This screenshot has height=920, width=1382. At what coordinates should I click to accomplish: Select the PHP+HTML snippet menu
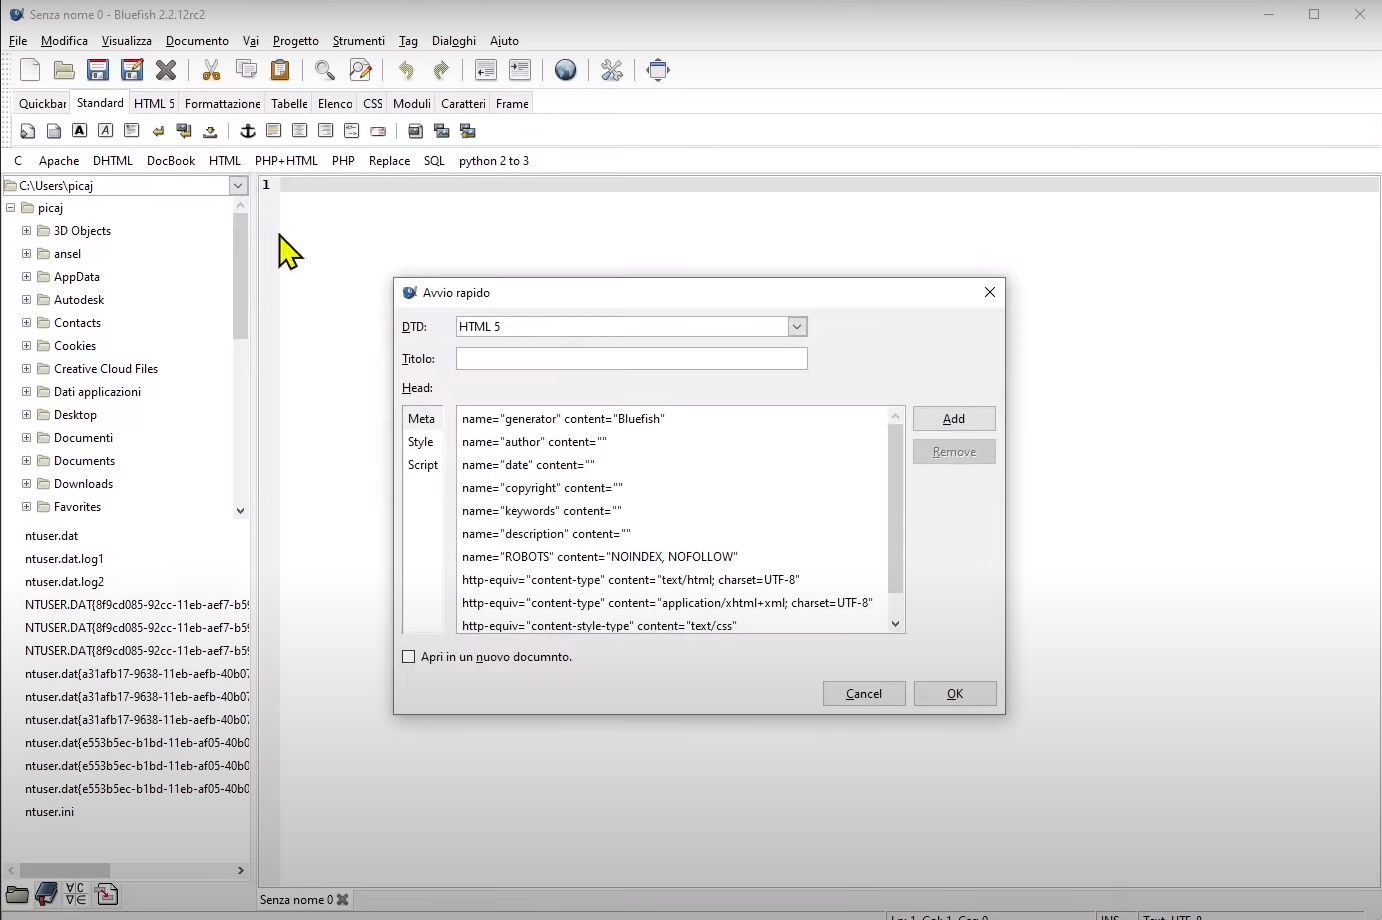286,161
